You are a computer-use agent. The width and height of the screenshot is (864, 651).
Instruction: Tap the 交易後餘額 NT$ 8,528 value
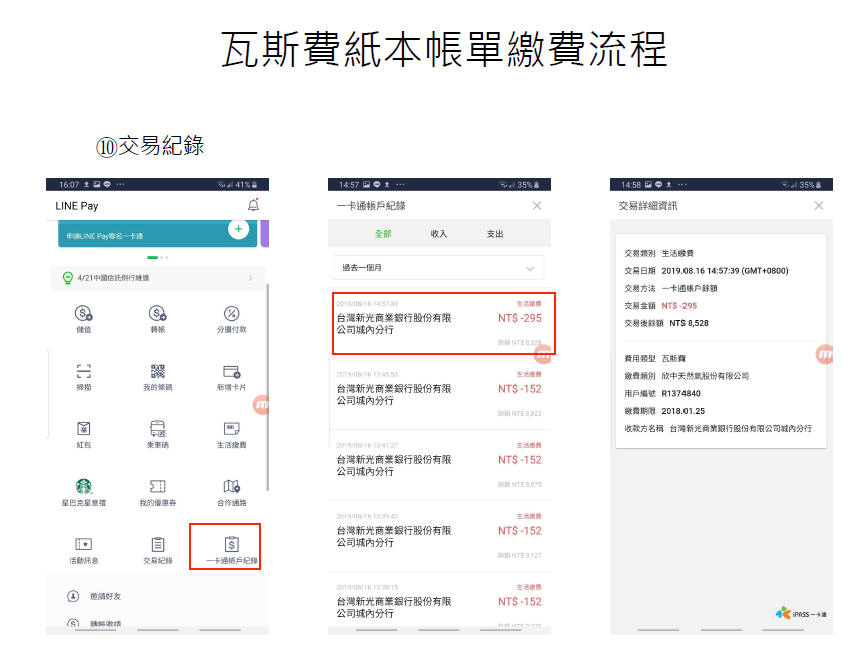(x=689, y=324)
